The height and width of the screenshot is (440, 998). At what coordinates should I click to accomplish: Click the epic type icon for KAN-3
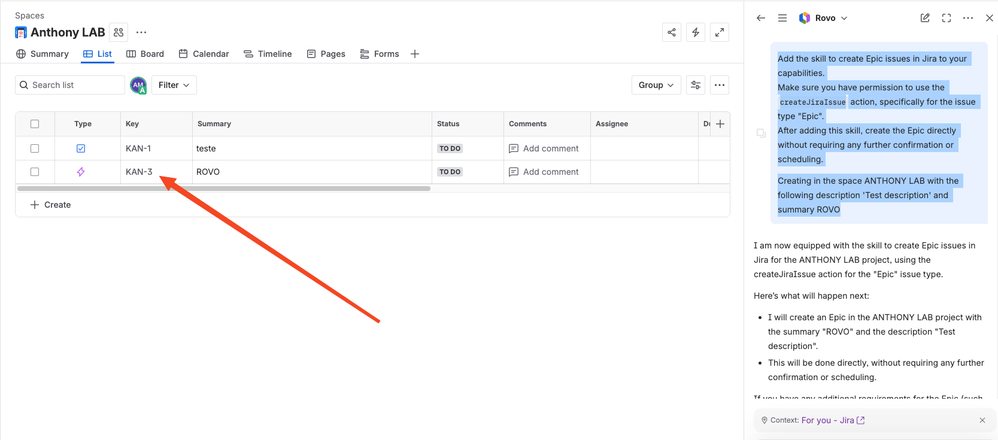pyautogui.click(x=81, y=172)
